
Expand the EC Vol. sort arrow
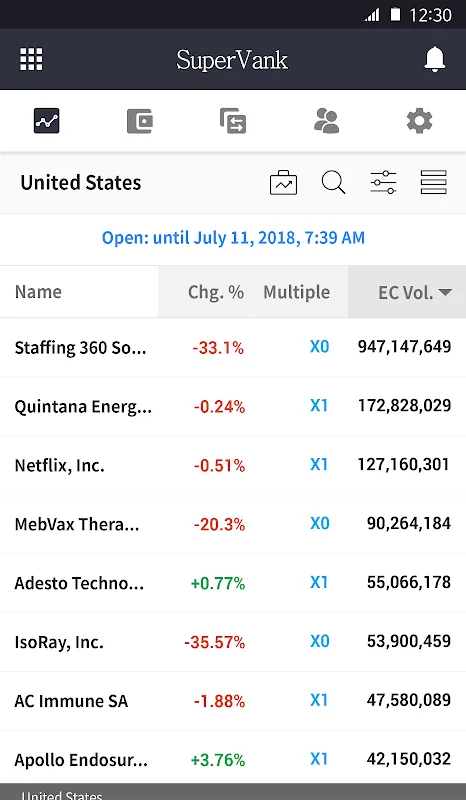click(445, 292)
